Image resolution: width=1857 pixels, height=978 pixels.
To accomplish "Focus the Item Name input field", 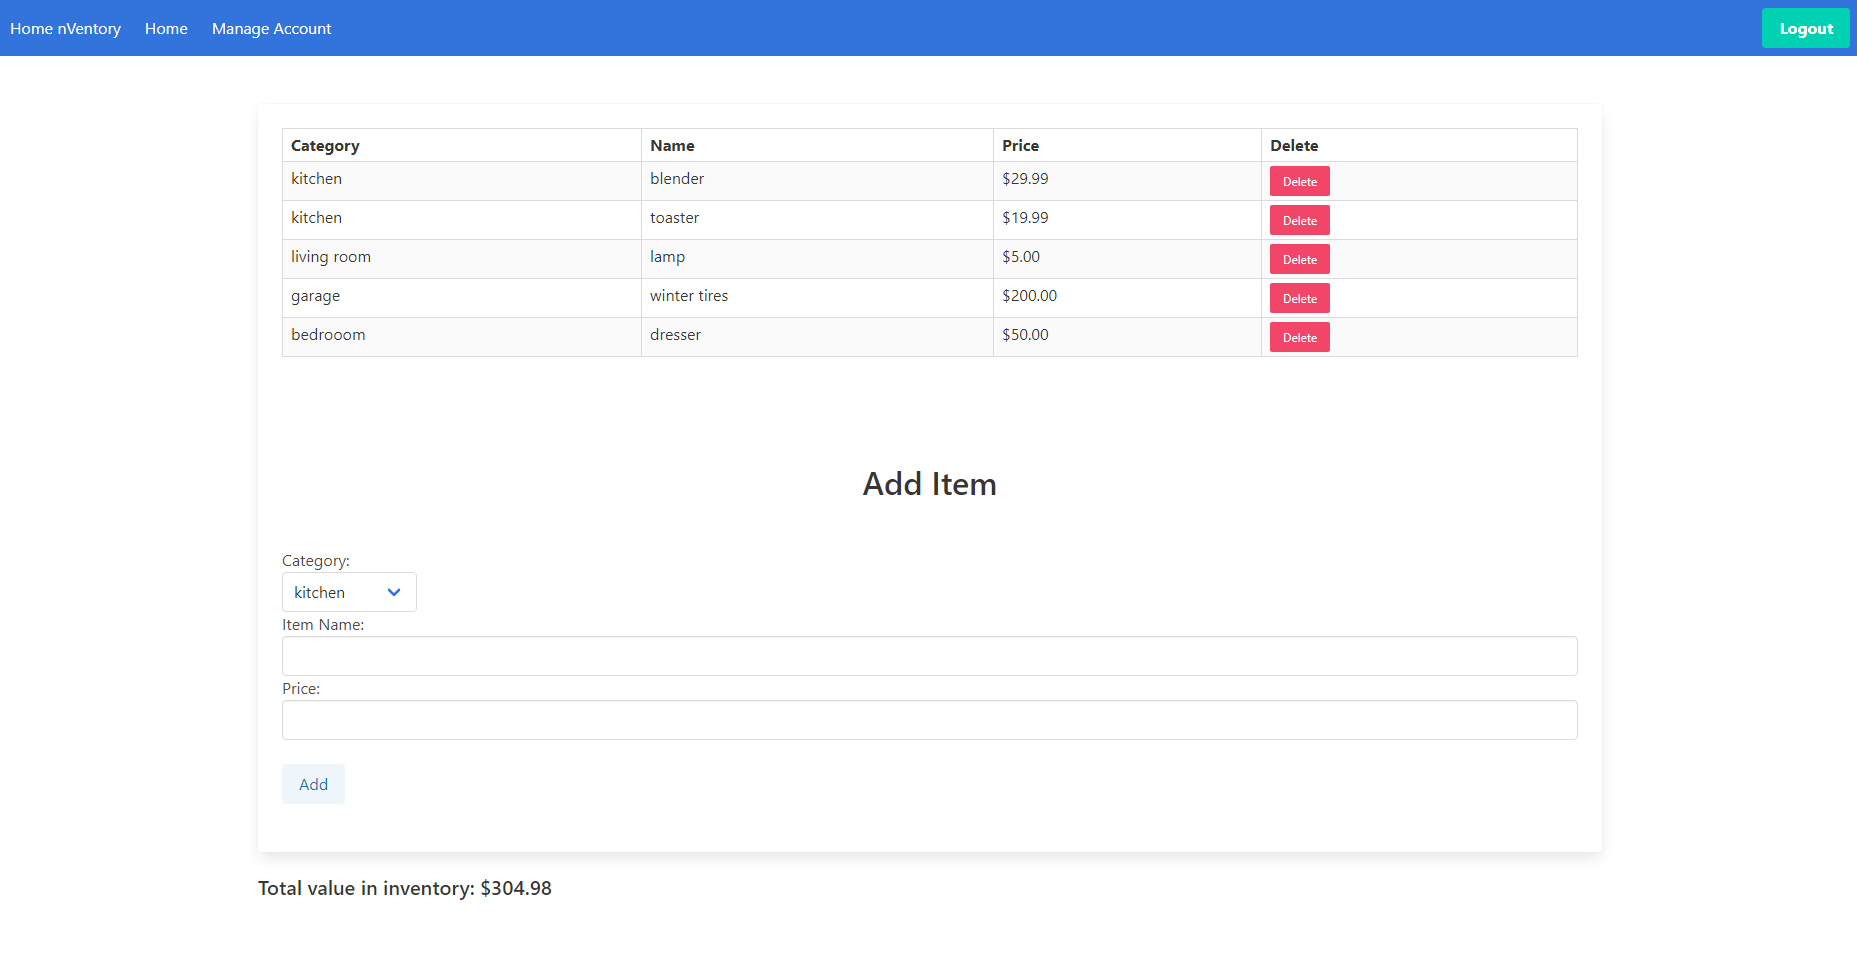I will (x=929, y=656).
